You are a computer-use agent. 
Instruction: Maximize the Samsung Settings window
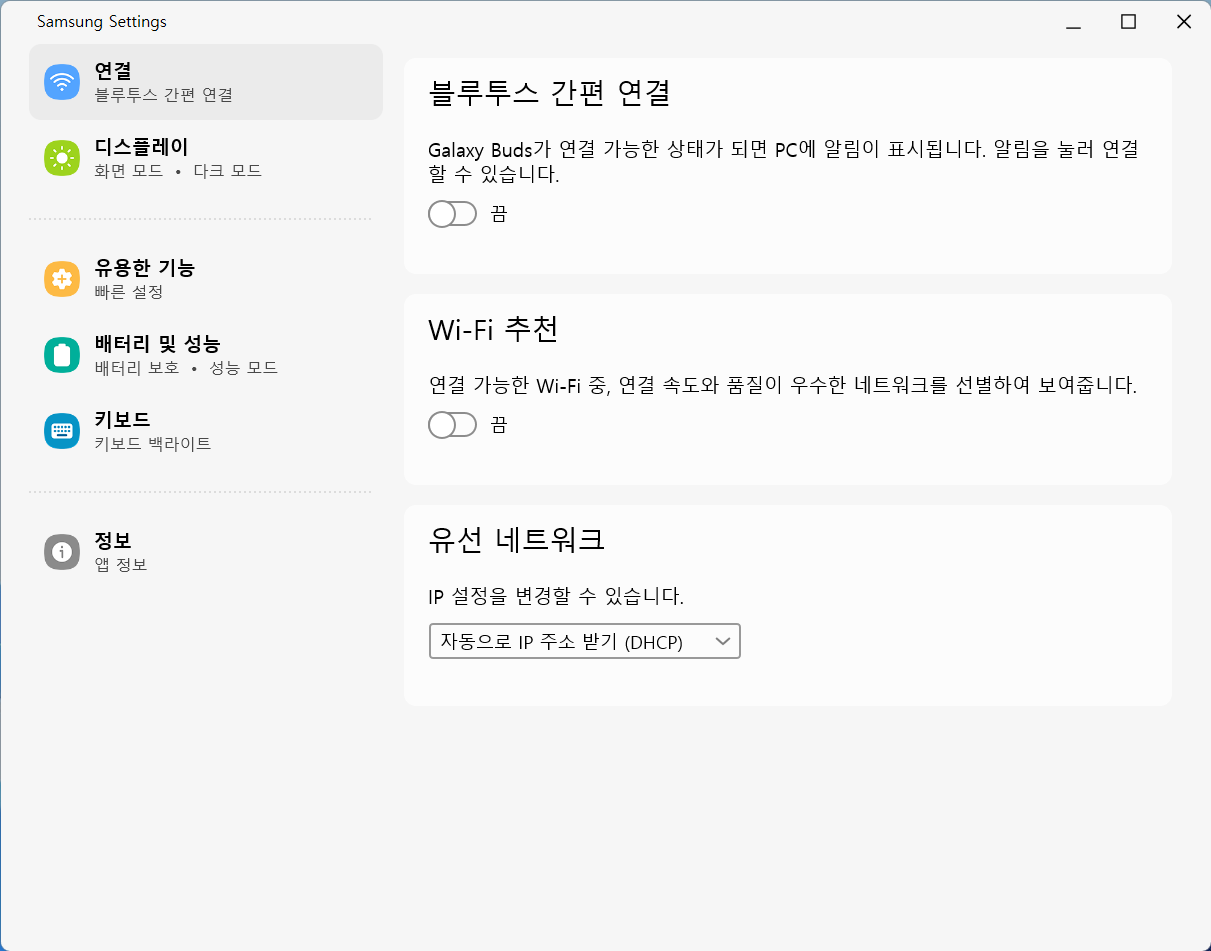[1128, 22]
